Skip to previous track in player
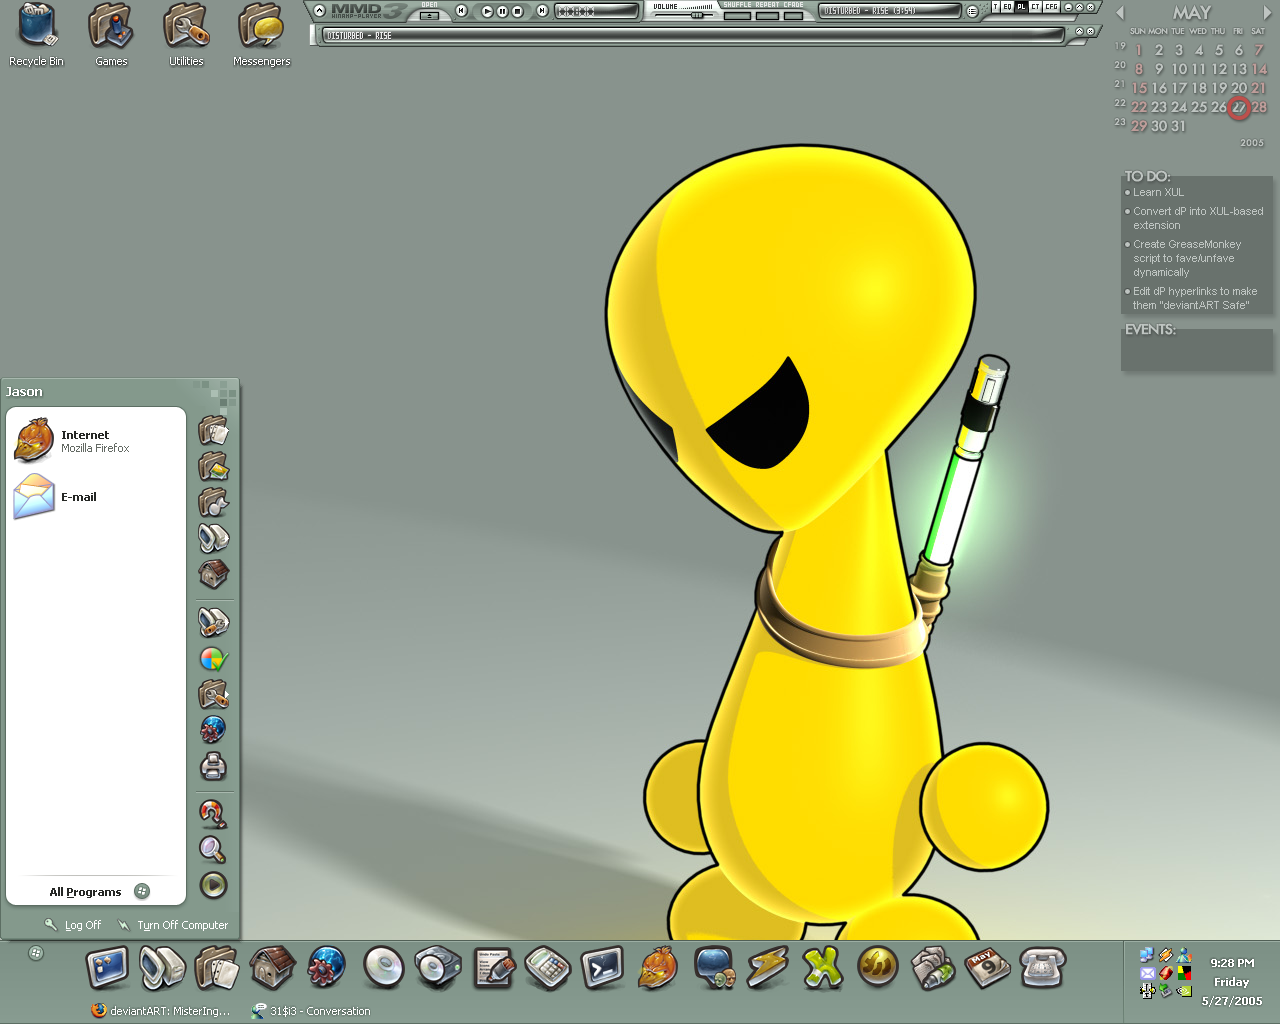 [x=461, y=11]
